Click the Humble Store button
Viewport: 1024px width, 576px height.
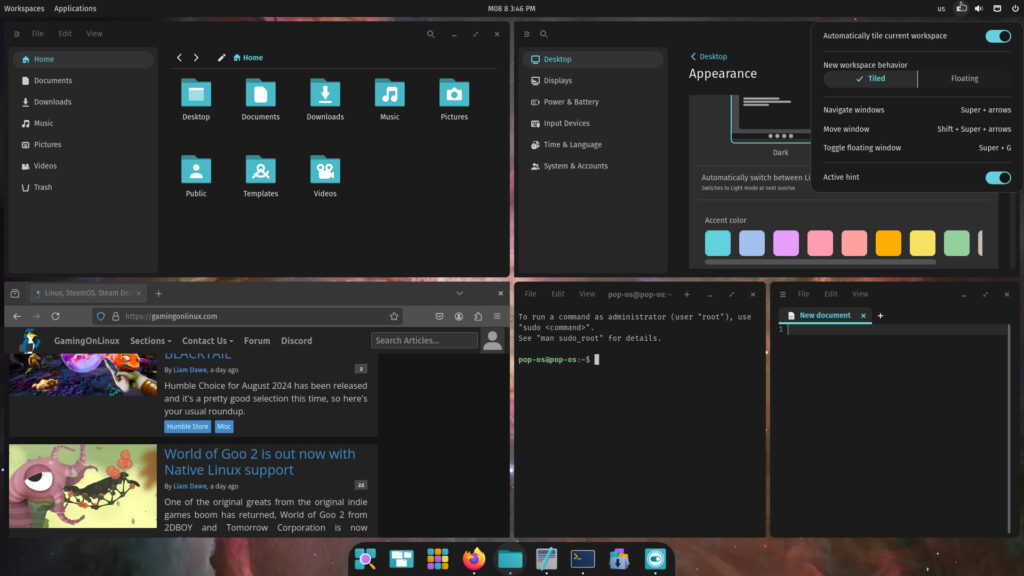(187, 426)
